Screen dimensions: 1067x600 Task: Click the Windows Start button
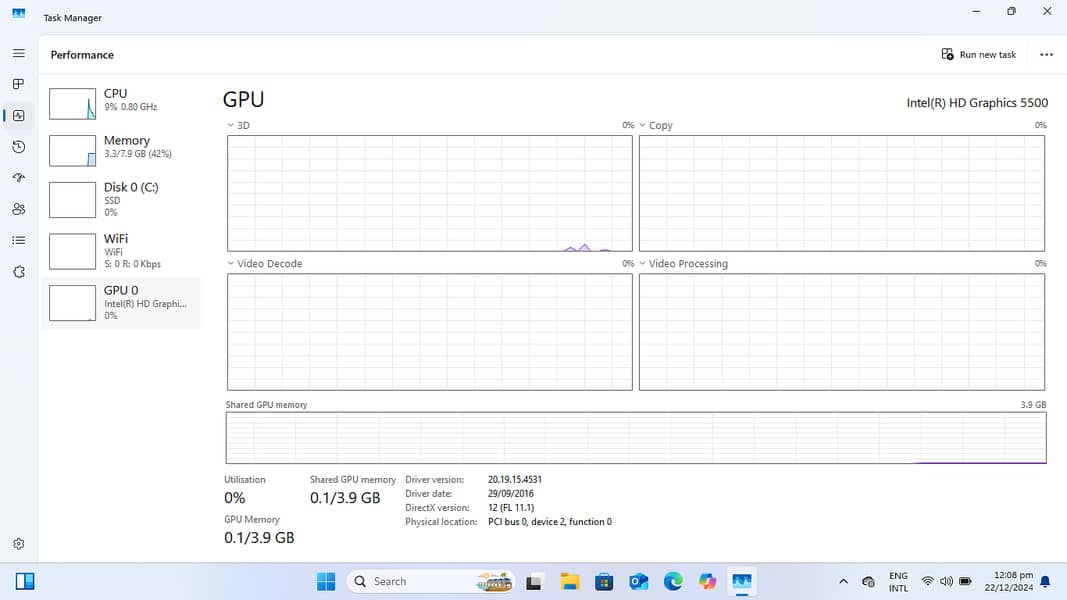point(326,581)
